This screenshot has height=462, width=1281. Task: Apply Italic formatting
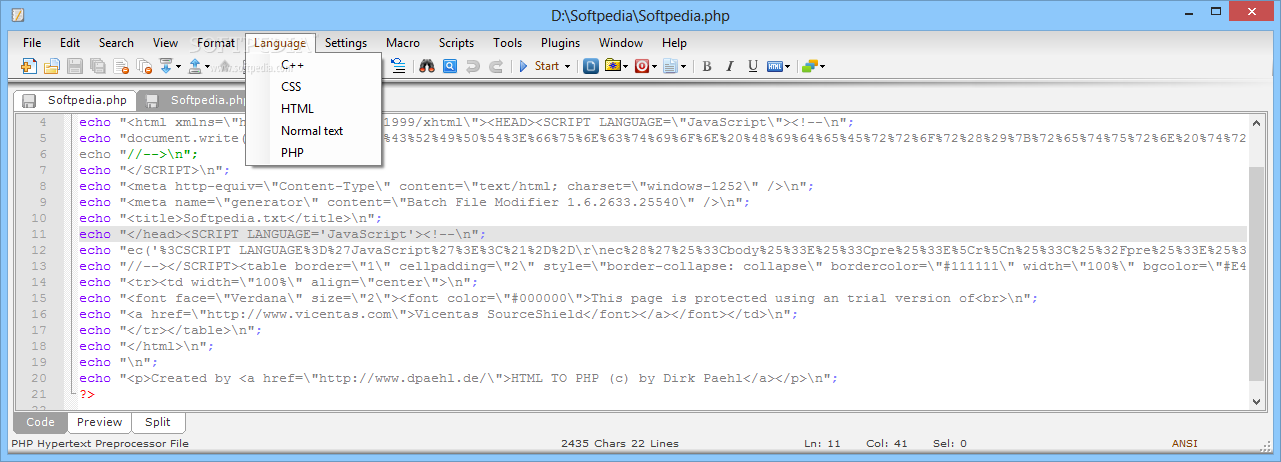pyautogui.click(x=730, y=67)
